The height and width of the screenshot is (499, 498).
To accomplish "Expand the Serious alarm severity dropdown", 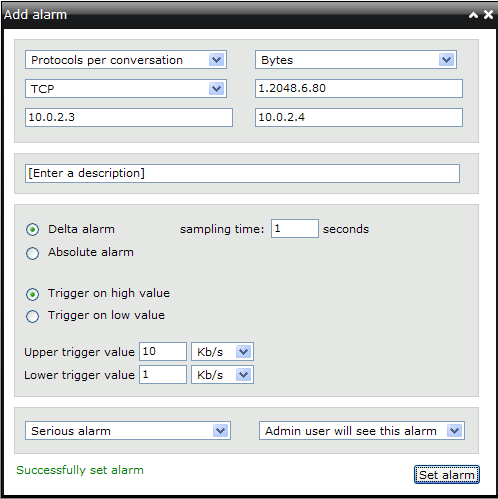I will click(x=128, y=431).
